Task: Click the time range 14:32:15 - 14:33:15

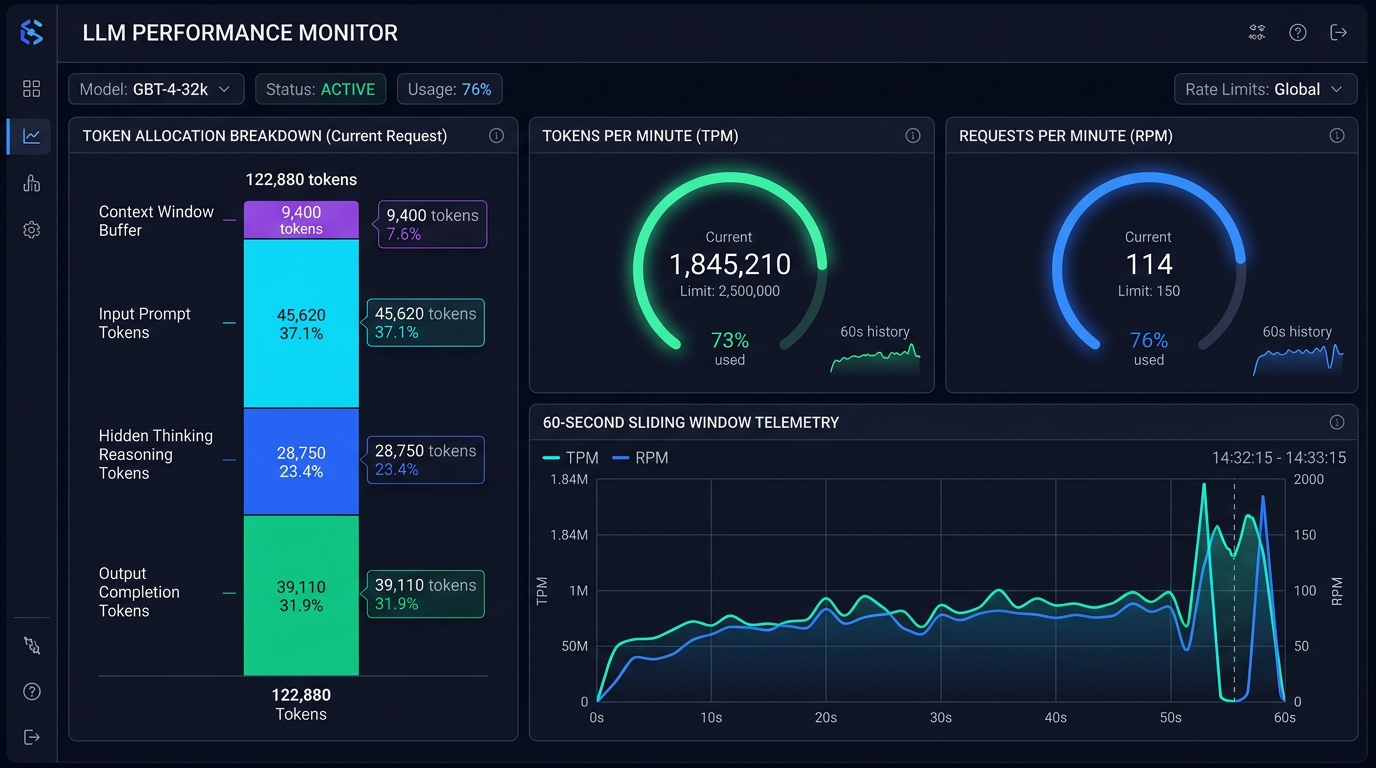Action: [1279, 458]
